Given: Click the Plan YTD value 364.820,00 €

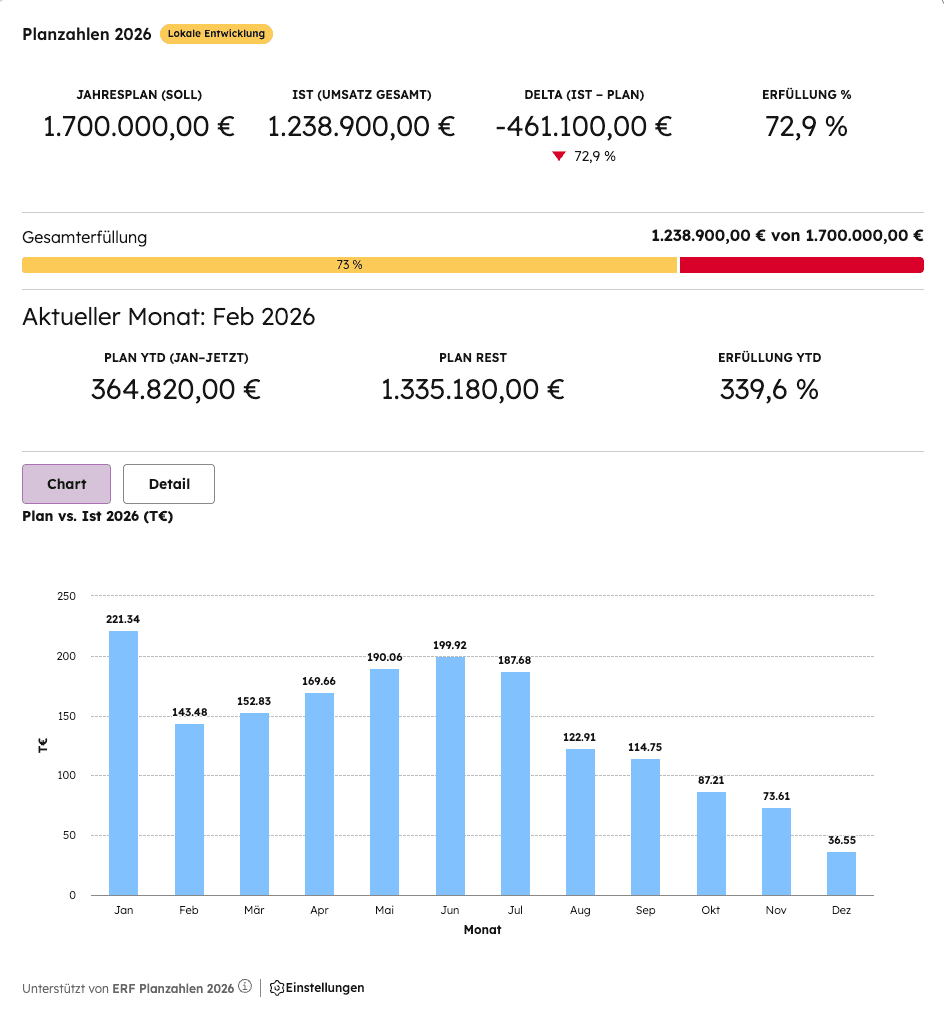Looking at the screenshot, I should tap(174, 389).
